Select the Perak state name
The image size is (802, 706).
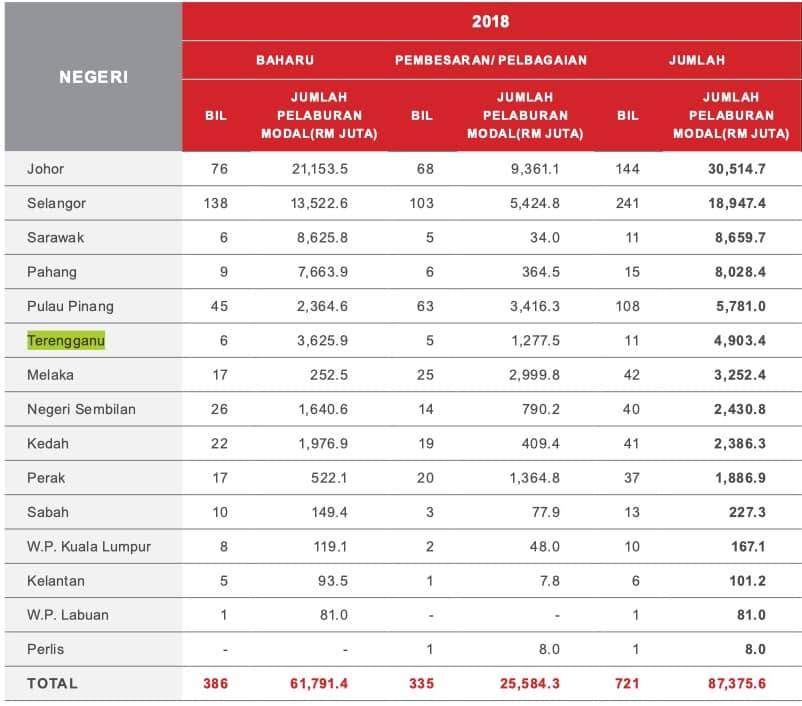(46, 478)
